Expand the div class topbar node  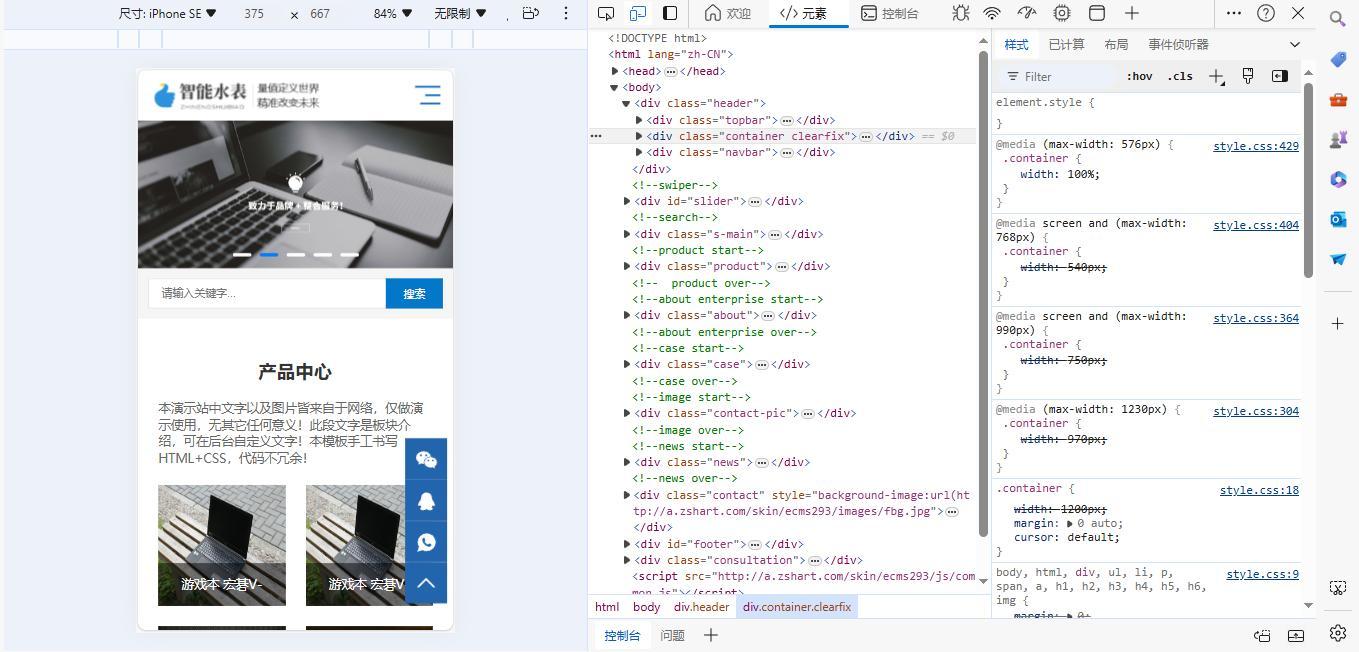pos(639,120)
